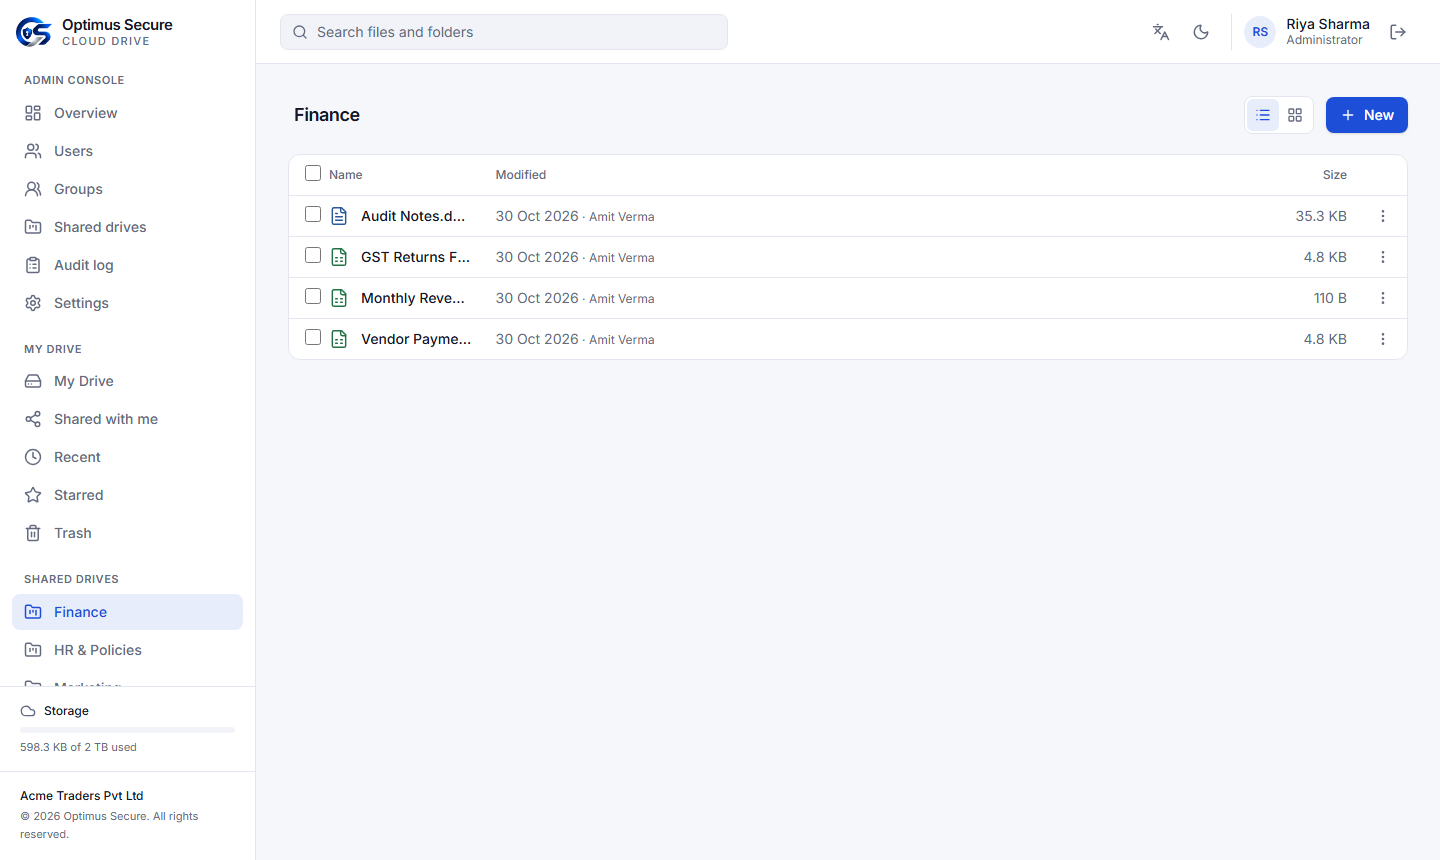
Task: Click the sign out icon
Action: coord(1398,32)
